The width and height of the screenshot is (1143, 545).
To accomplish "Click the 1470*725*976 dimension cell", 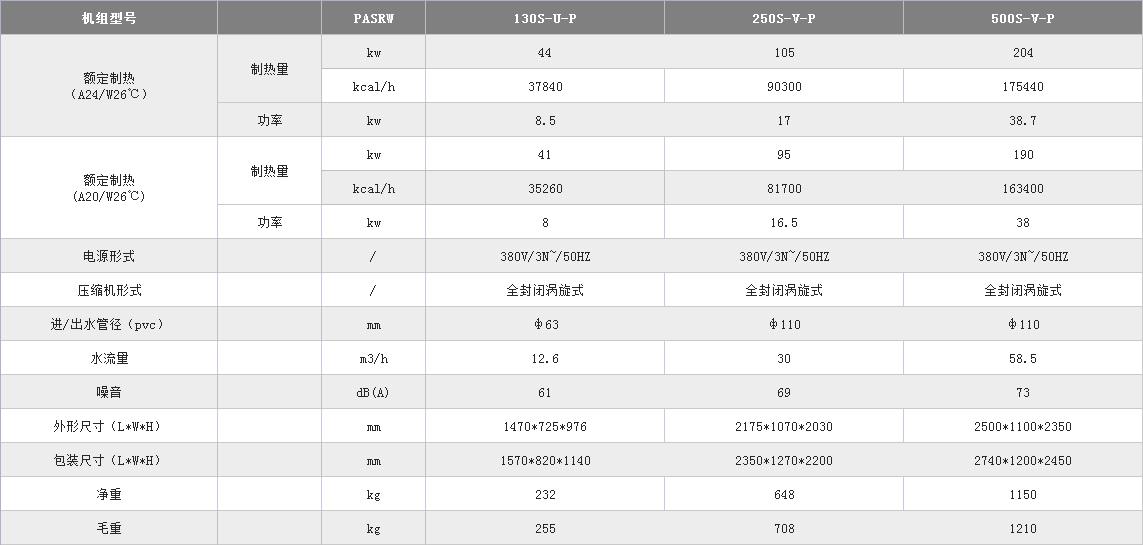I will coord(545,426).
